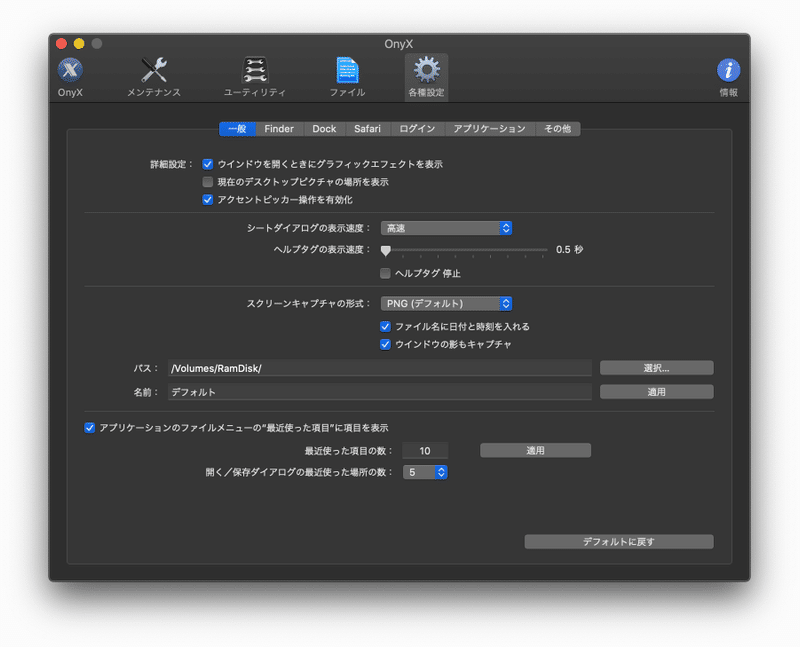Click the 選択... button

tap(657, 368)
